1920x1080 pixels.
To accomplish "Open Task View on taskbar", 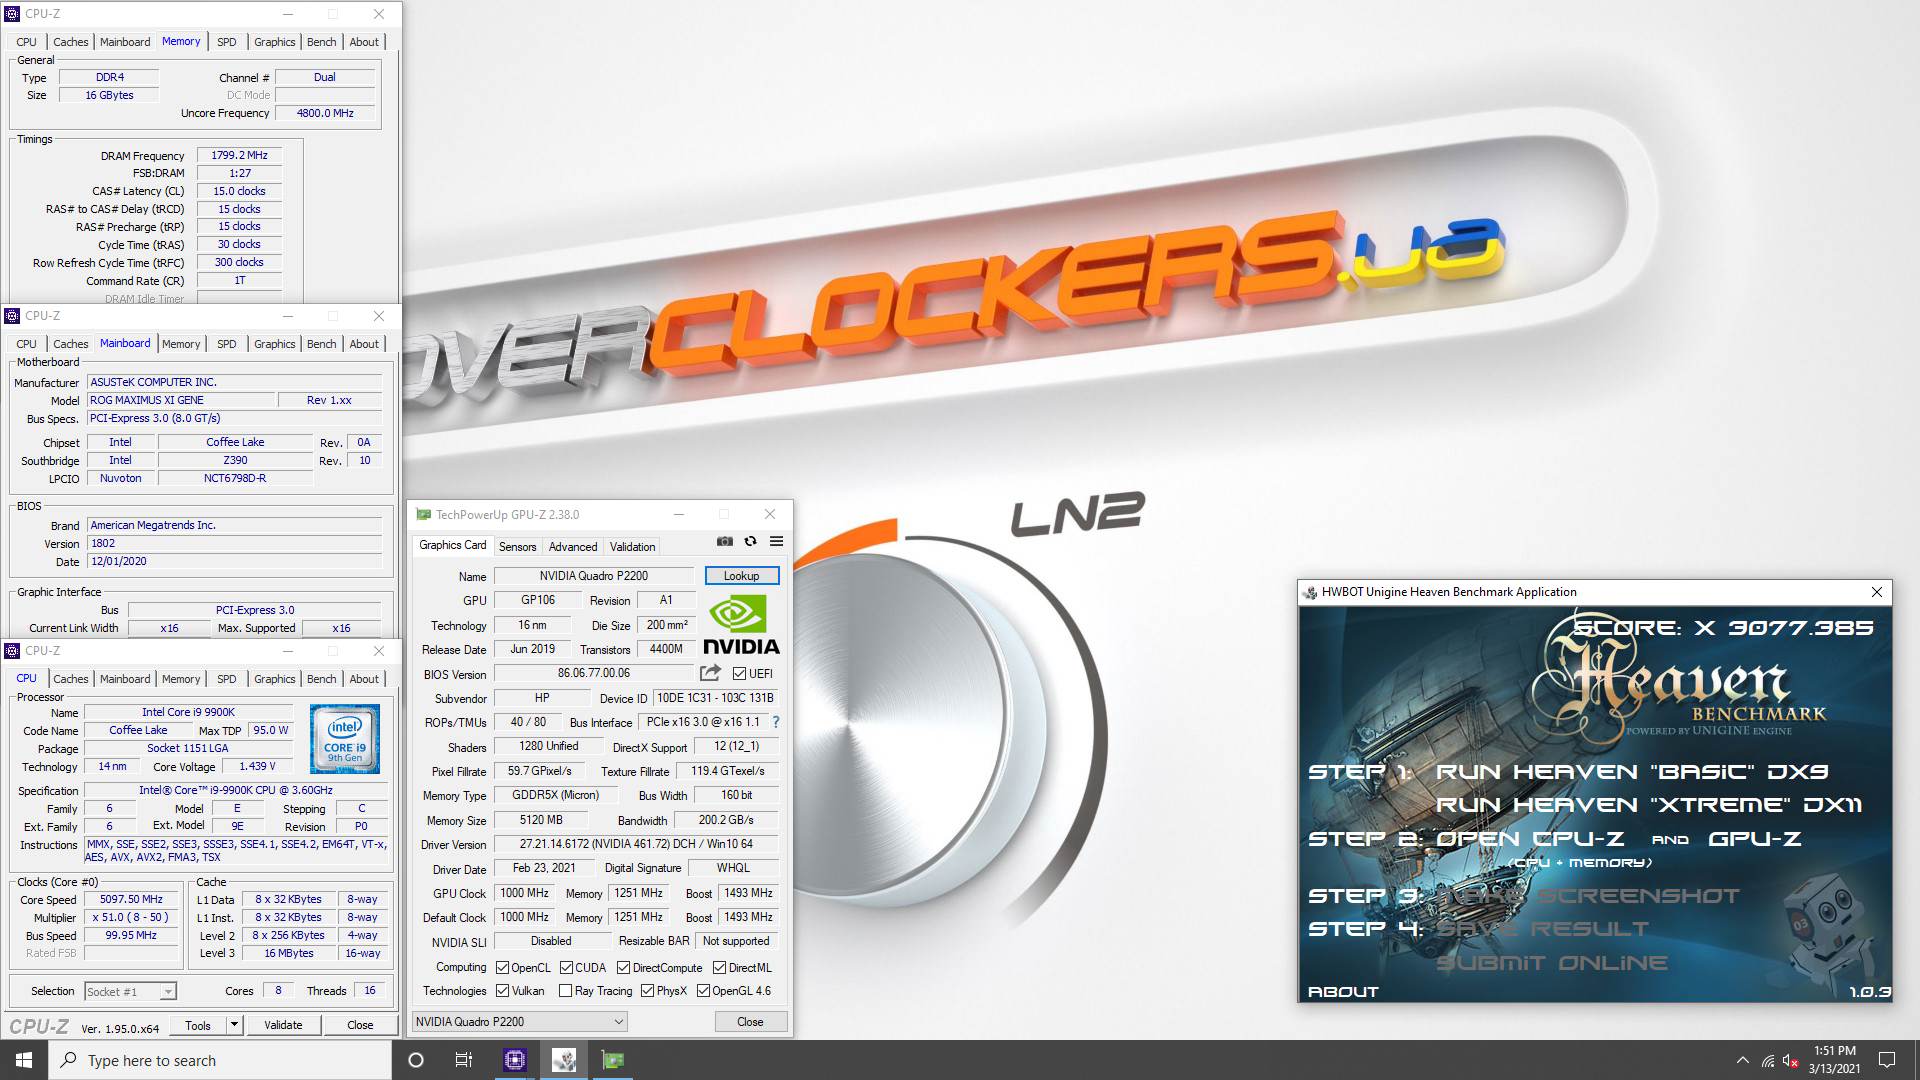I will tap(464, 1060).
